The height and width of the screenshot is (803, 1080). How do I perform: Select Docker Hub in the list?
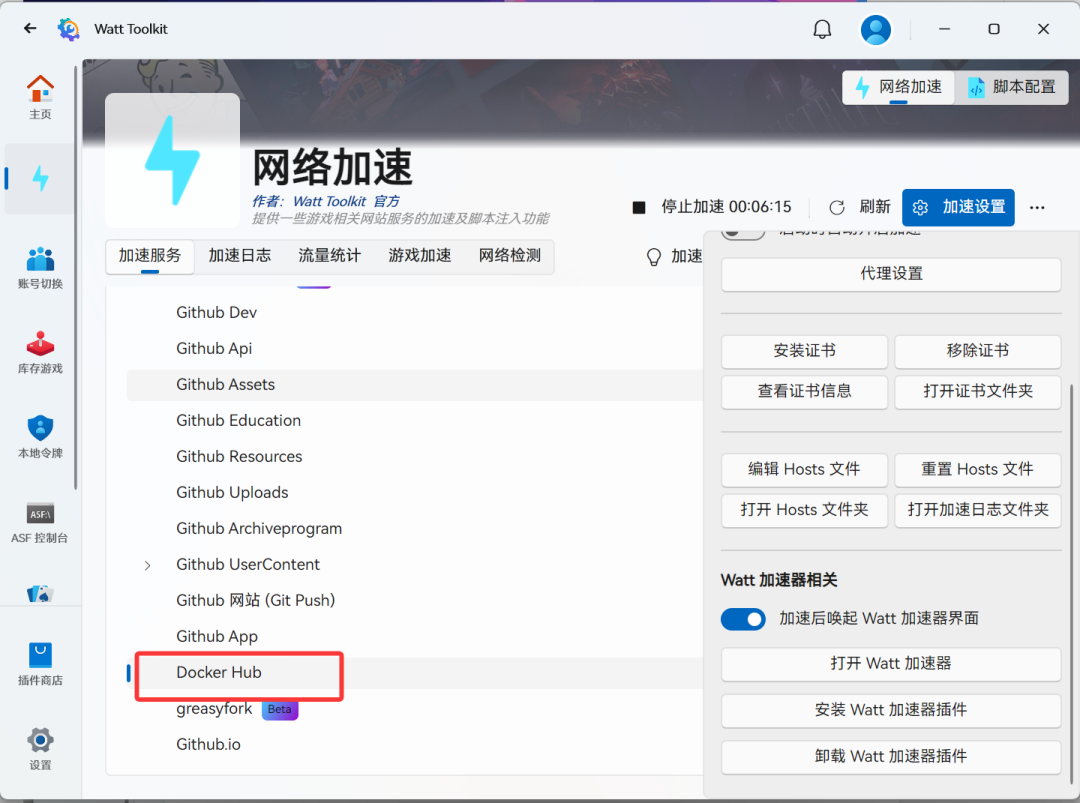click(415, 673)
